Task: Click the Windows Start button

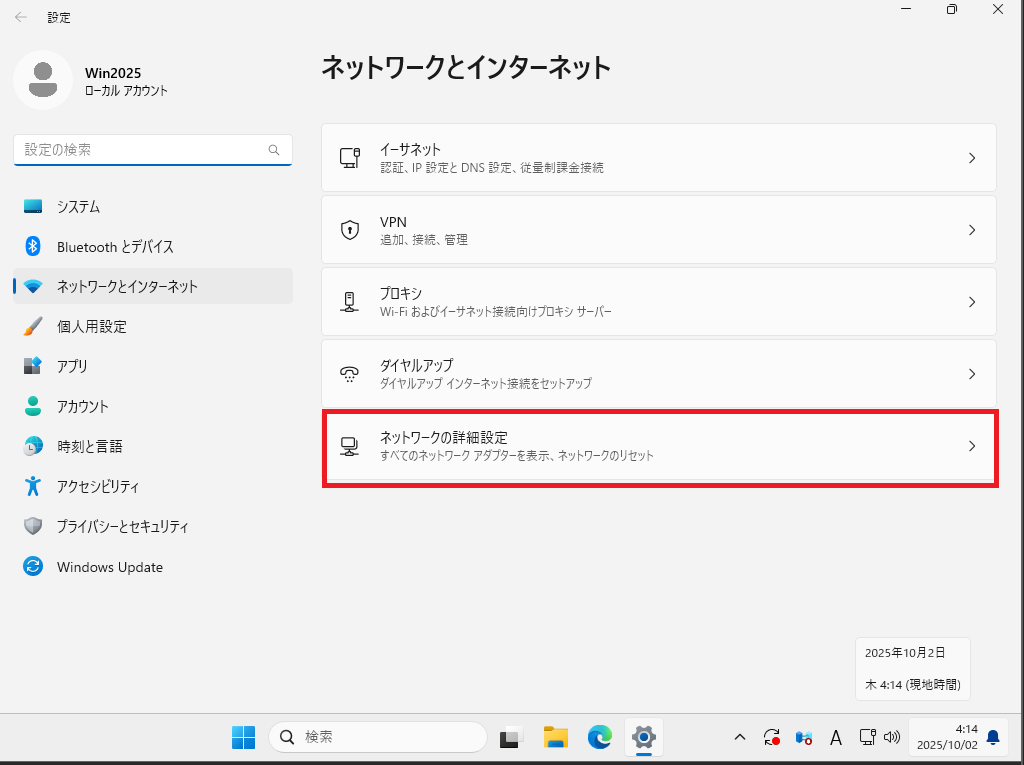Action: [x=243, y=738]
